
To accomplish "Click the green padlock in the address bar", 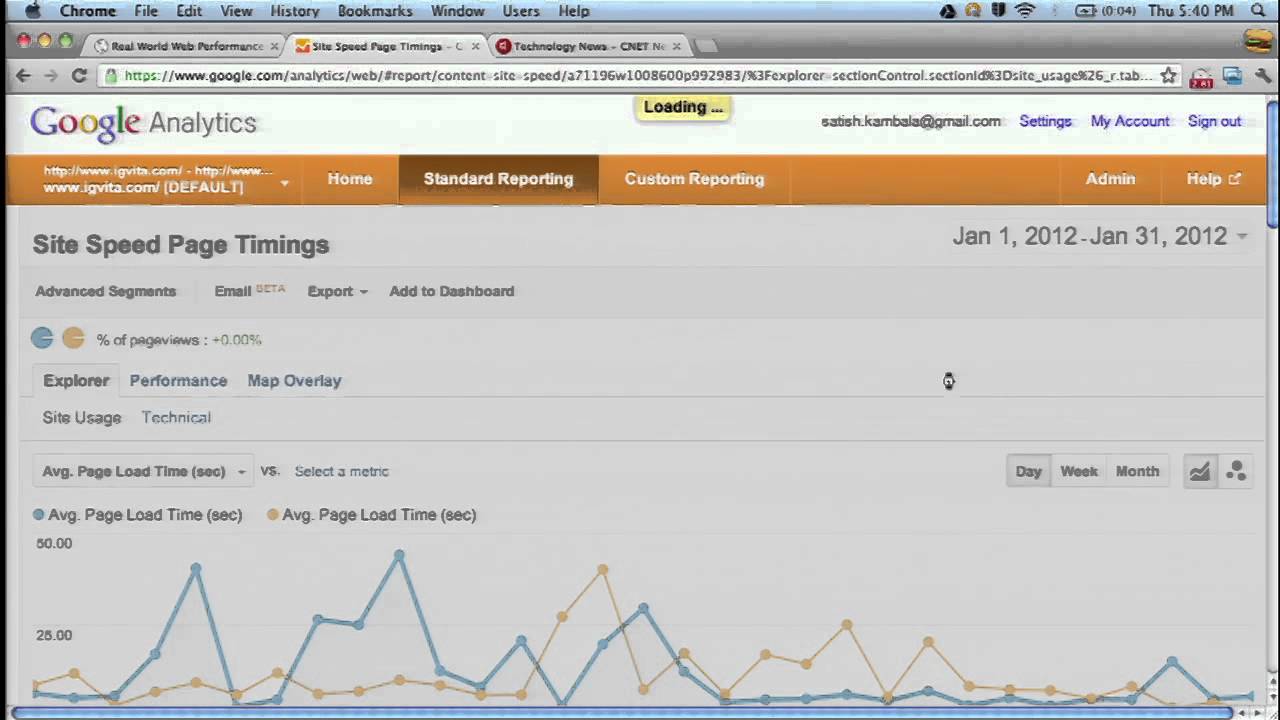I will pos(111,76).
